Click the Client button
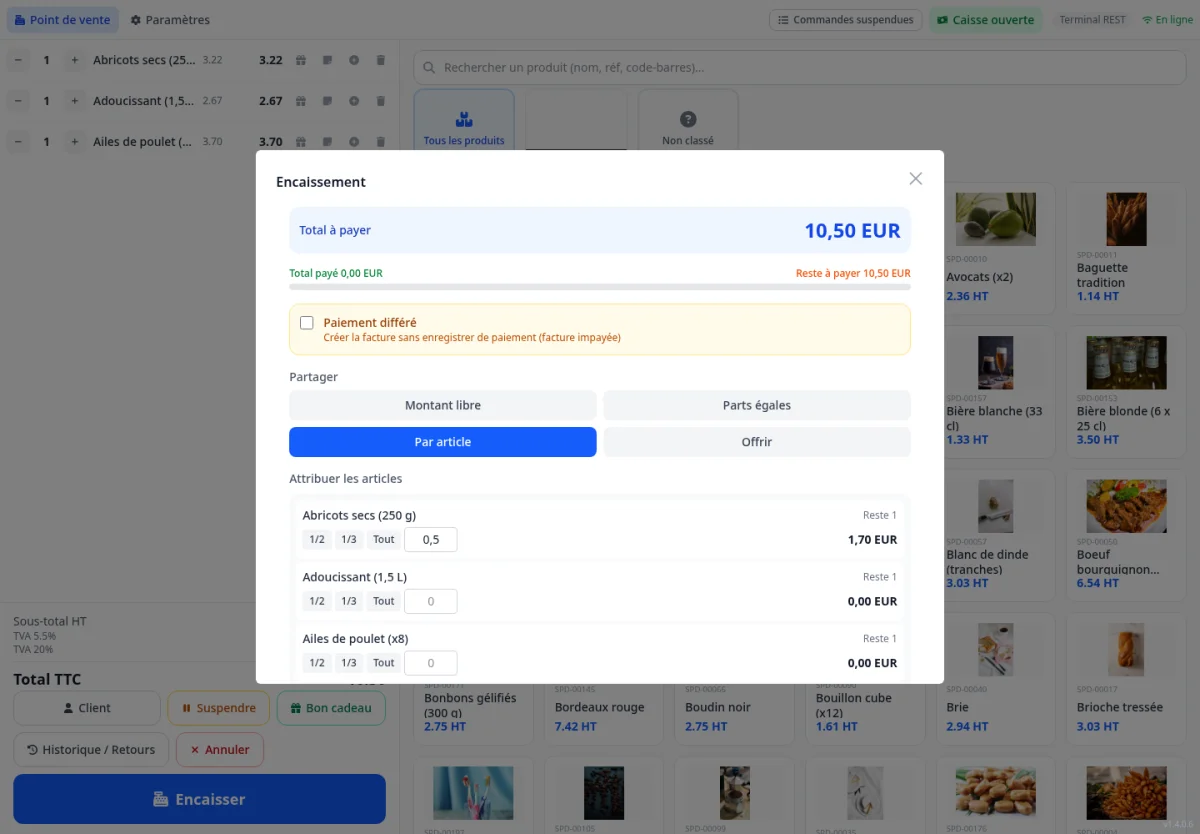Image resolution: width=1200 pixels, height=834 pixels. [x=87, y=708]
